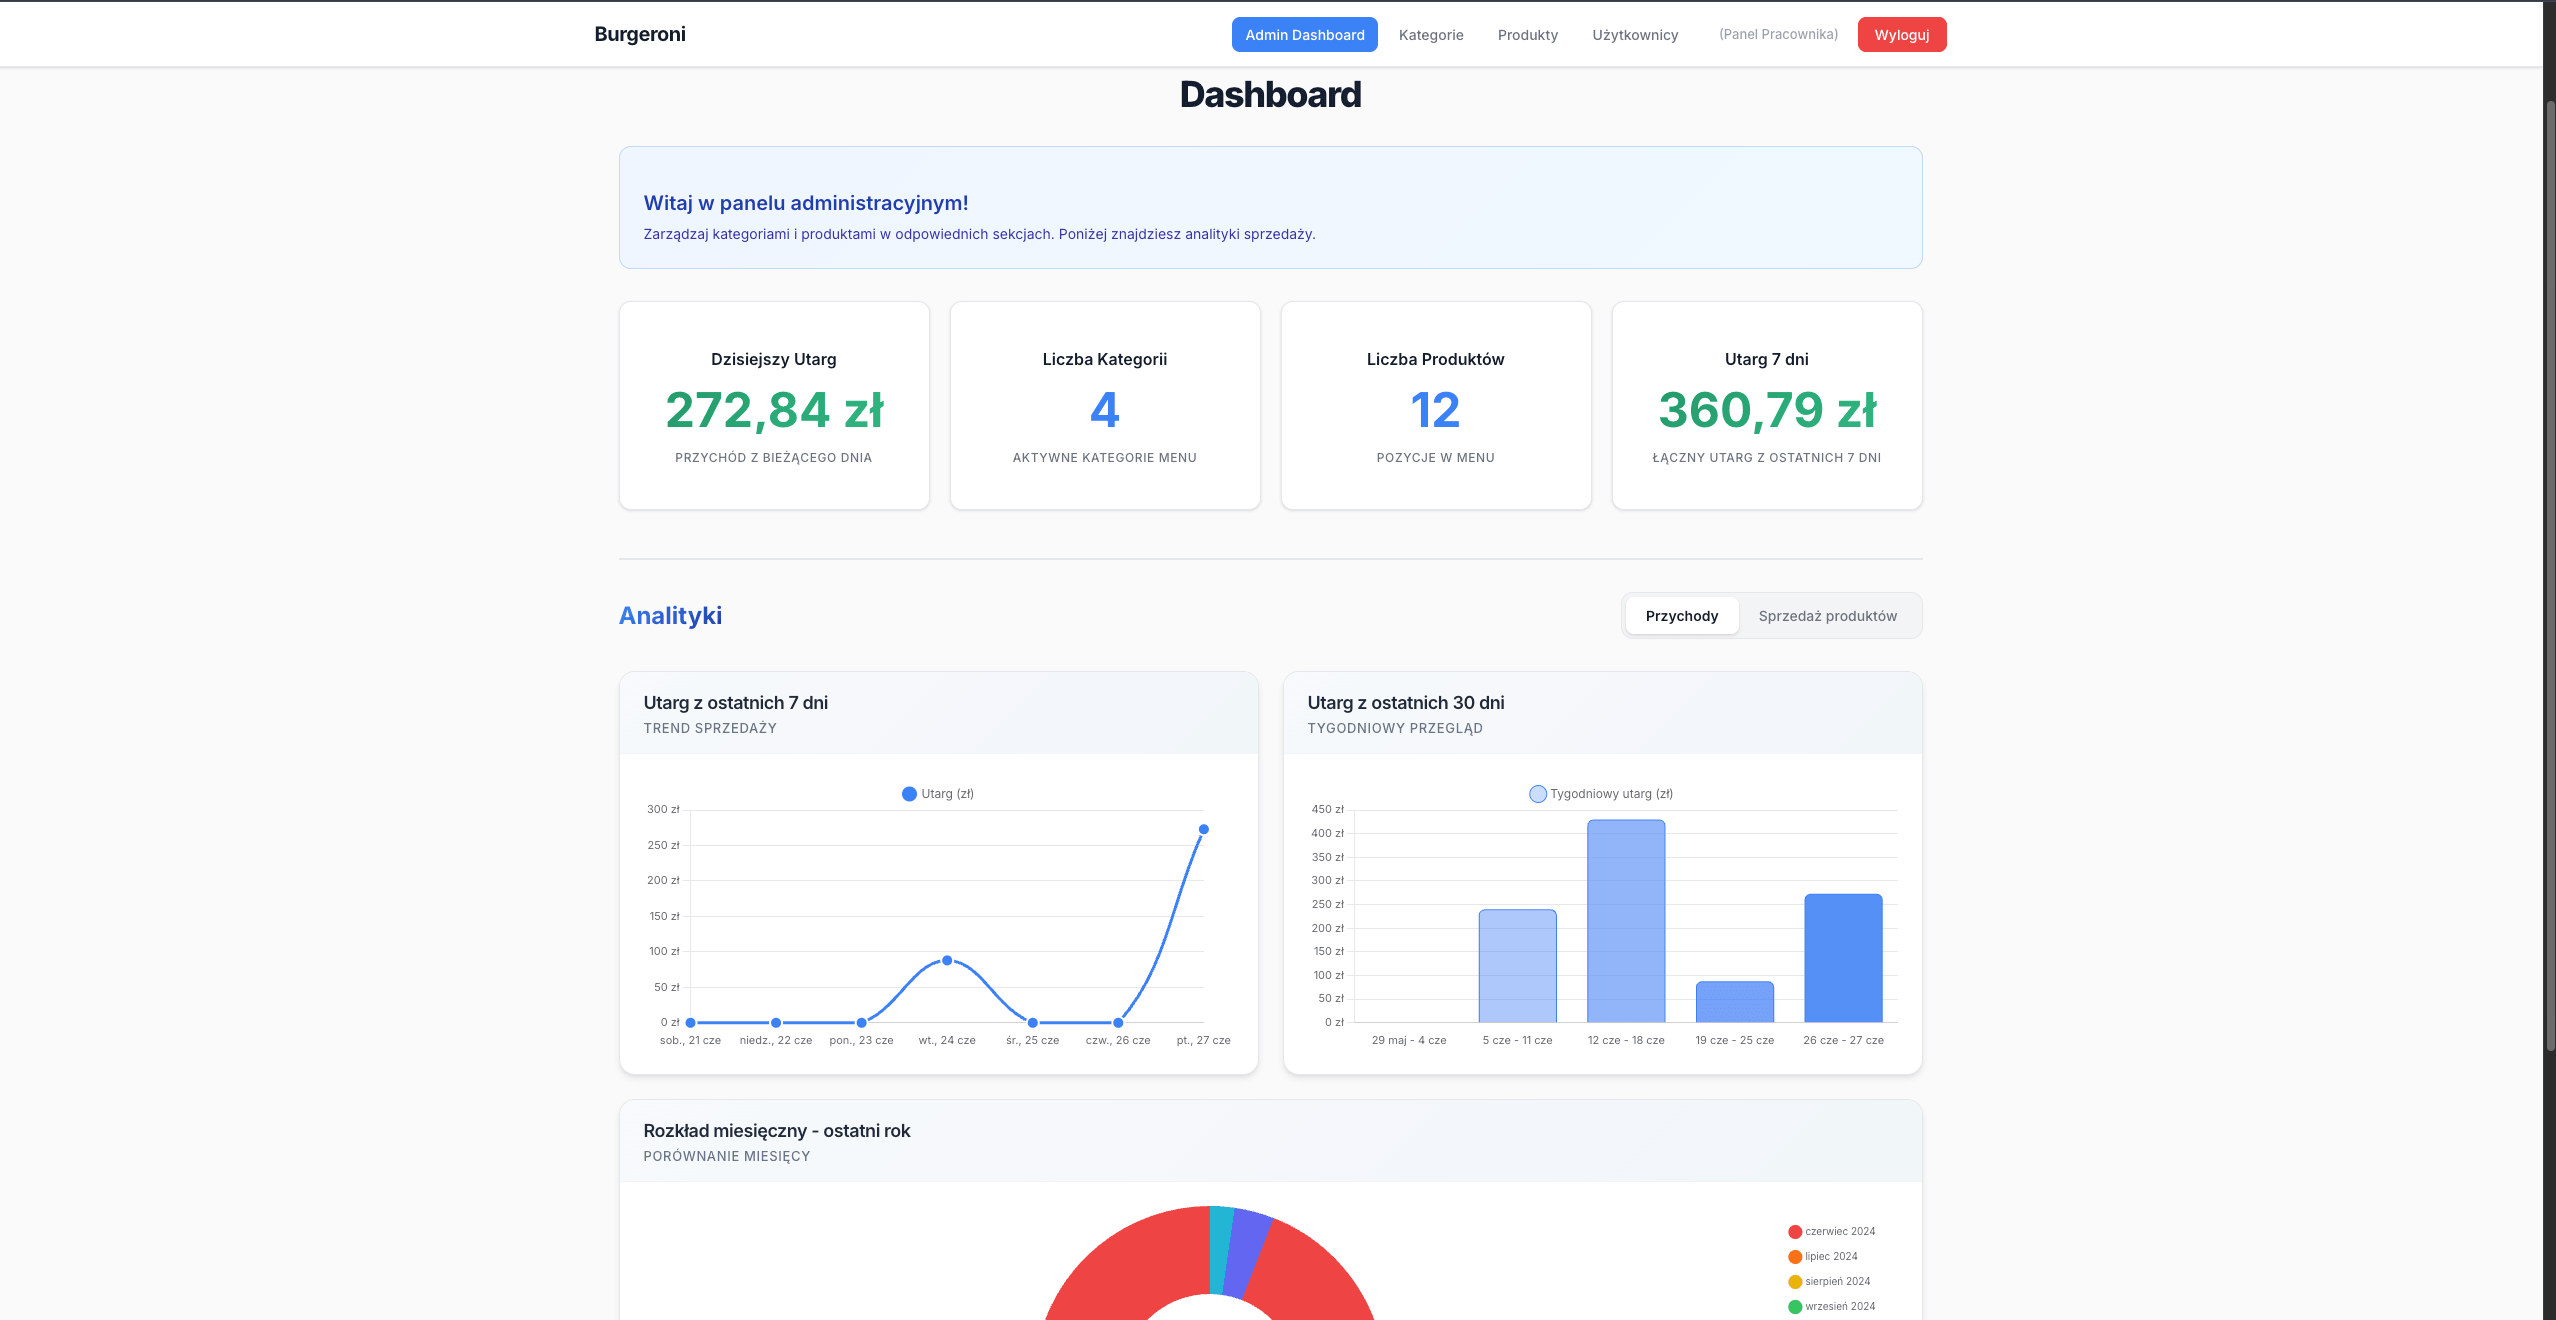
Task: Click the 12 cze - 18 cze bar
Action: coord(1626,921)
